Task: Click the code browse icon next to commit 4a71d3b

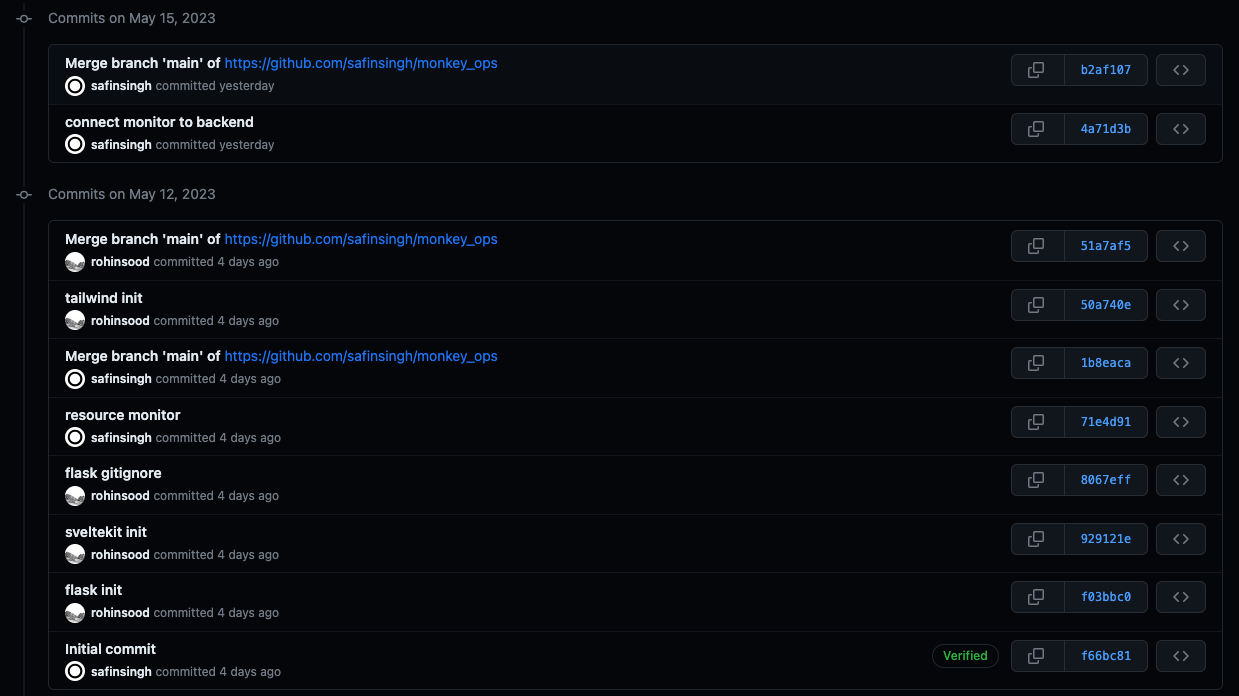Action: (1181, 128)
